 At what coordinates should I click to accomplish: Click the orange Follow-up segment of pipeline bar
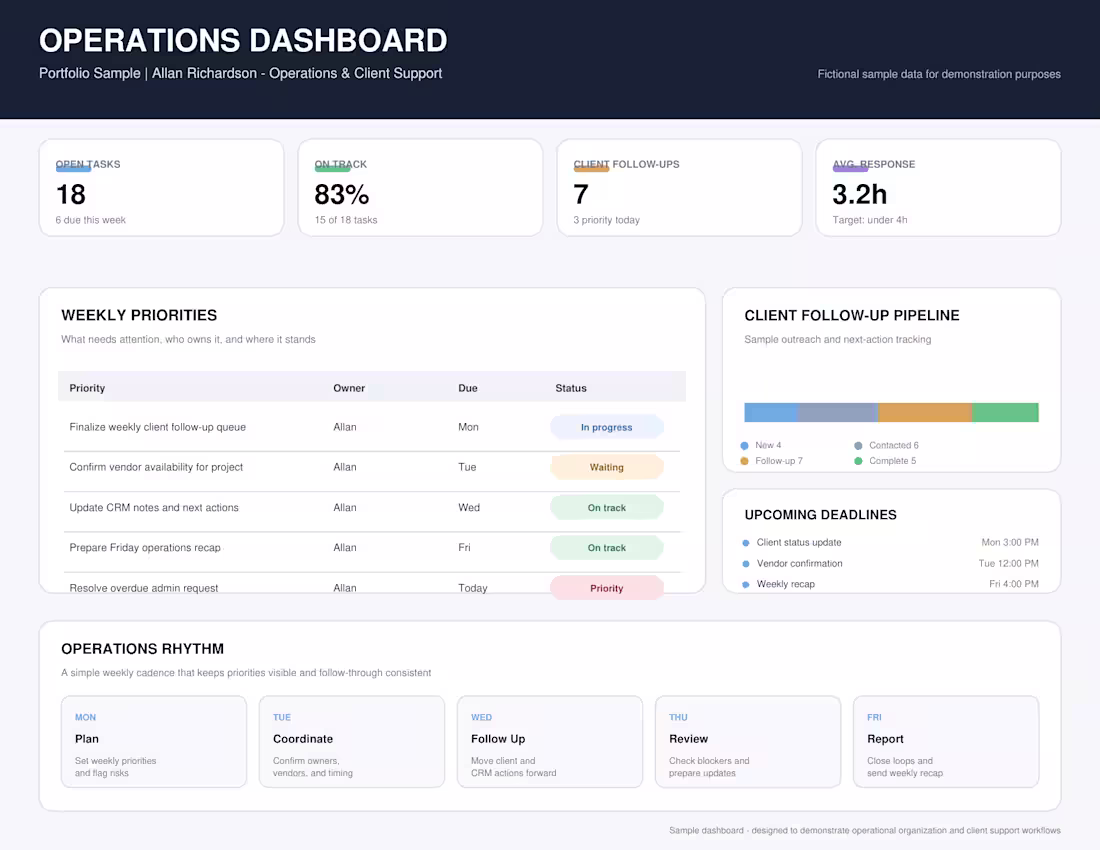(x=925, y=412)
